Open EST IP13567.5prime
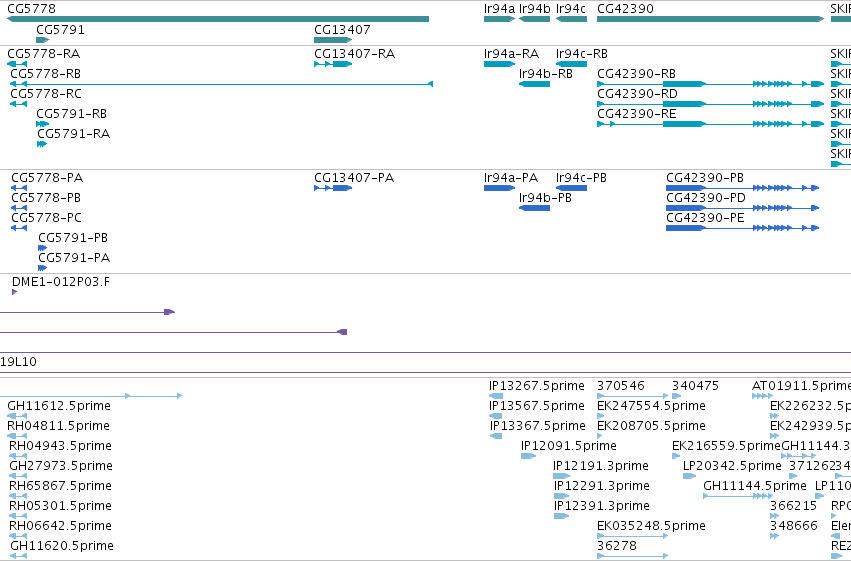 (537, 406)
